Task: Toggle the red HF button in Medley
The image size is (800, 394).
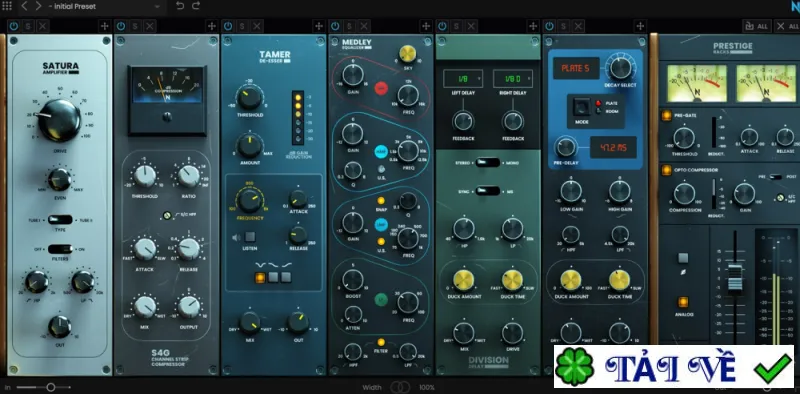Action: click(381, 88)
